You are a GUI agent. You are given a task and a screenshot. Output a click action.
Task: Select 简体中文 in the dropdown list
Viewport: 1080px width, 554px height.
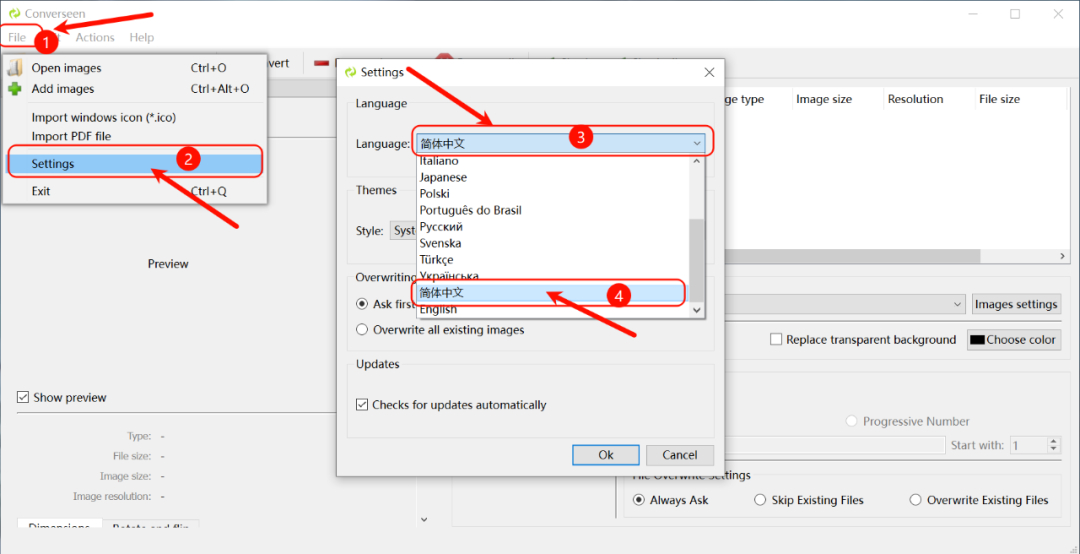pyautogui.click(x=553, y=293)
